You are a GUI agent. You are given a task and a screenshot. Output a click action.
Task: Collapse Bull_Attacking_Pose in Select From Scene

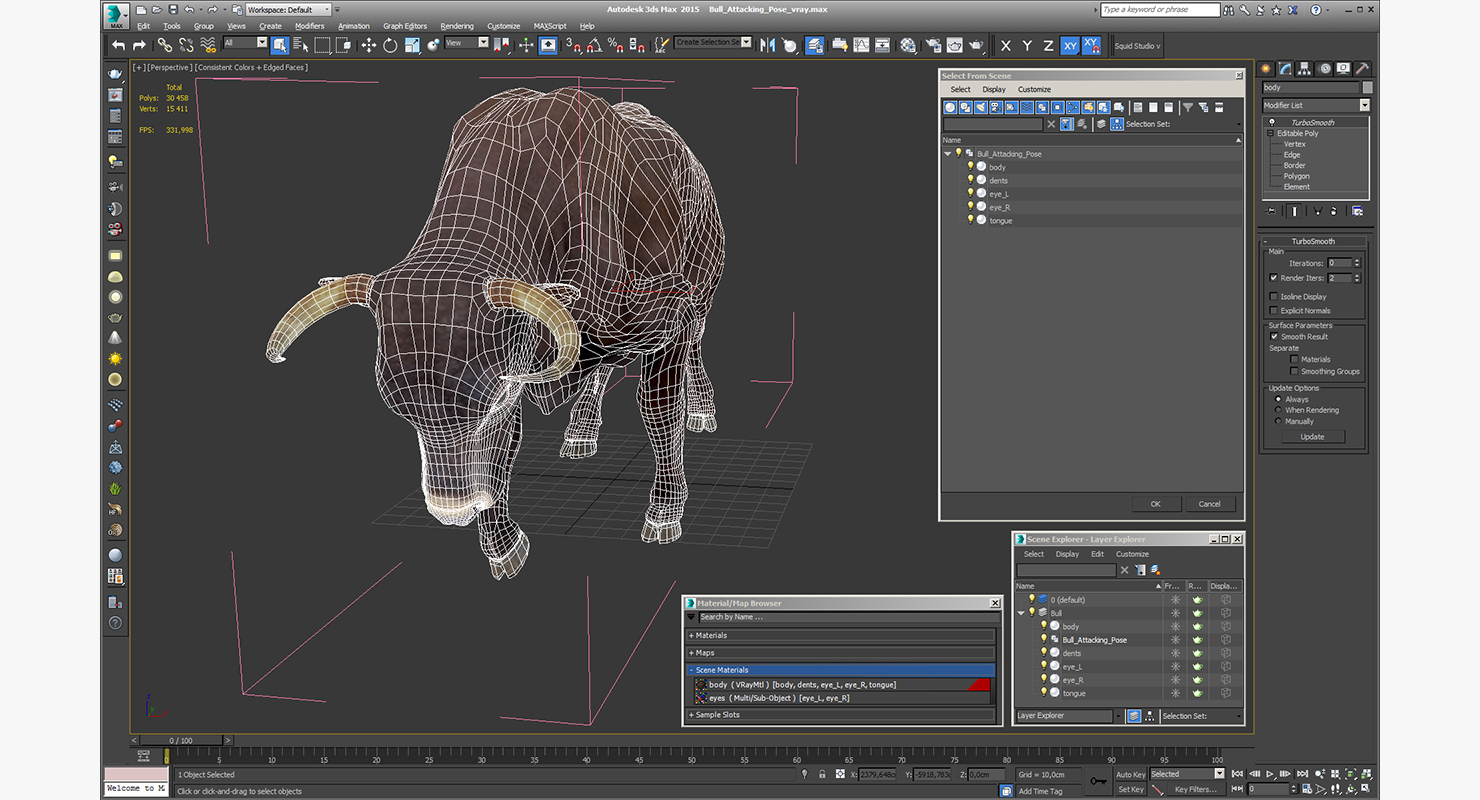click(x=948, y=154)
